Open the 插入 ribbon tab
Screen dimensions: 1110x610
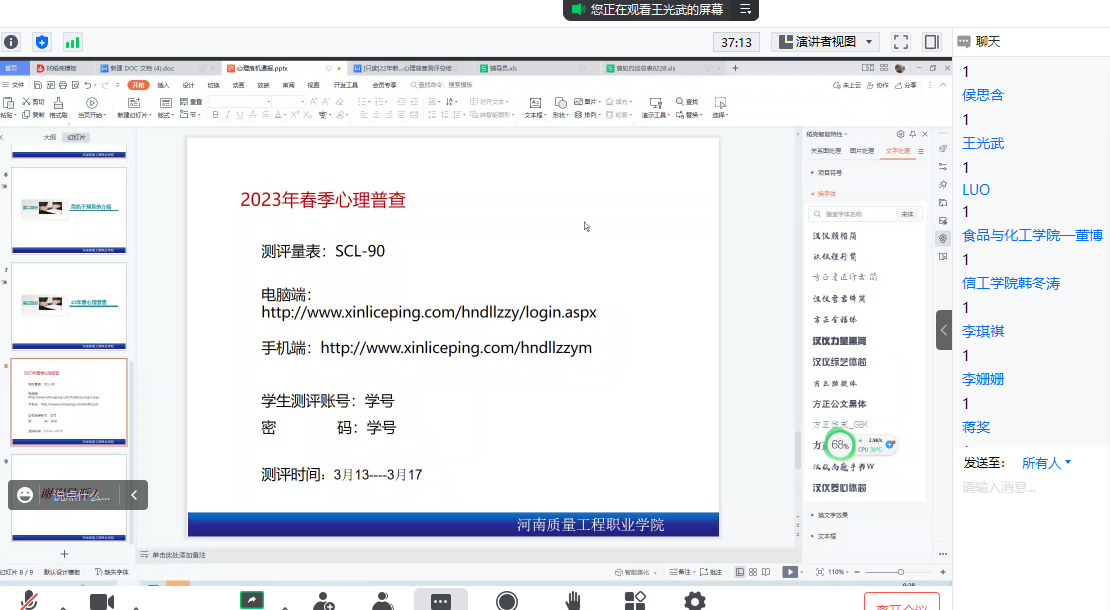click(163, 85)
